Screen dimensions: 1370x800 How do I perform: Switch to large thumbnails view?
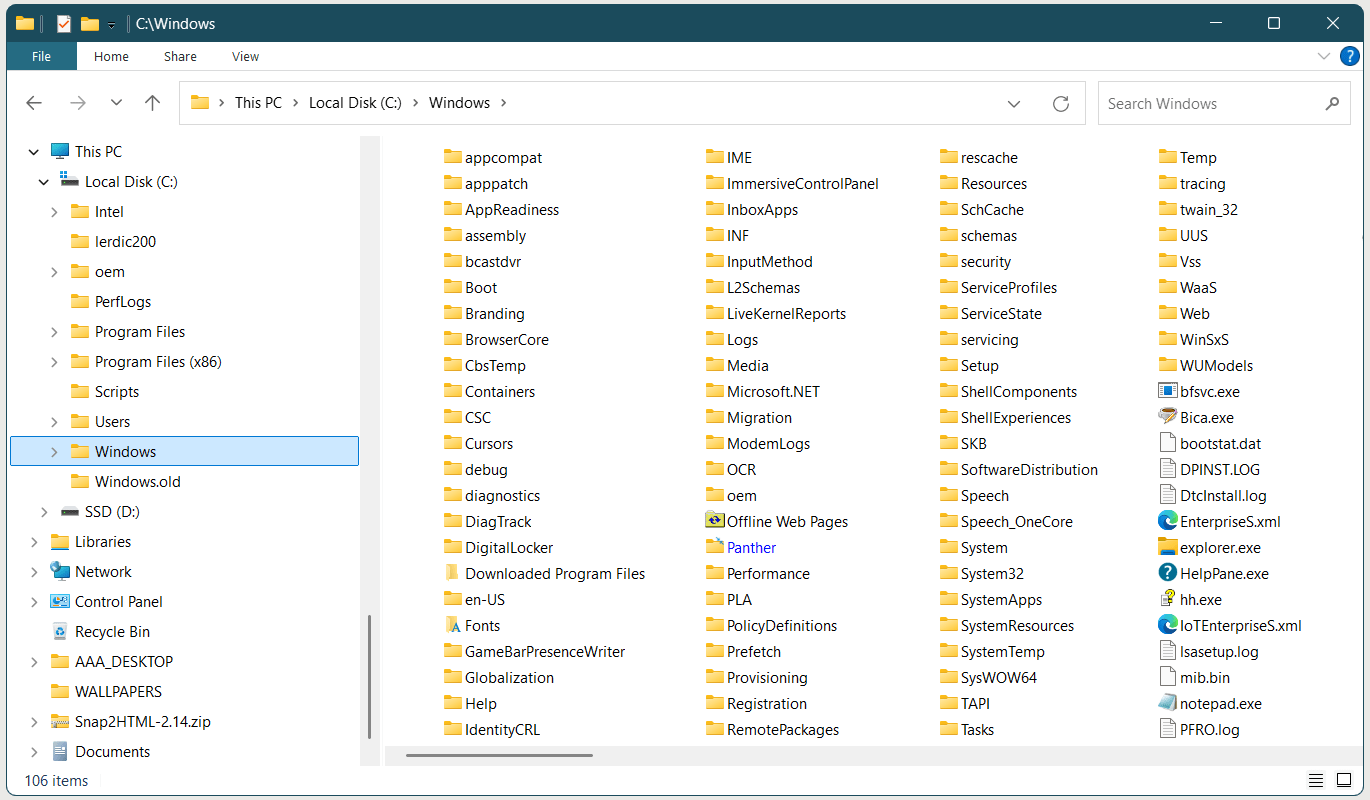pyautogui.click(x=1345, y=780)
